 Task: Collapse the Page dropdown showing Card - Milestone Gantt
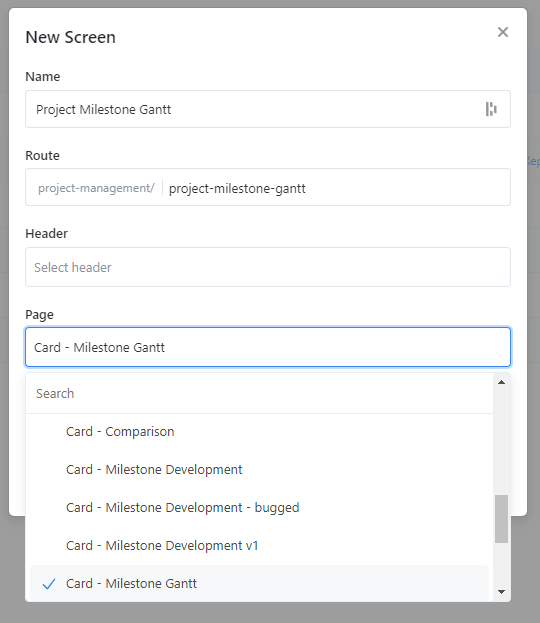click(x=268, y=347)
